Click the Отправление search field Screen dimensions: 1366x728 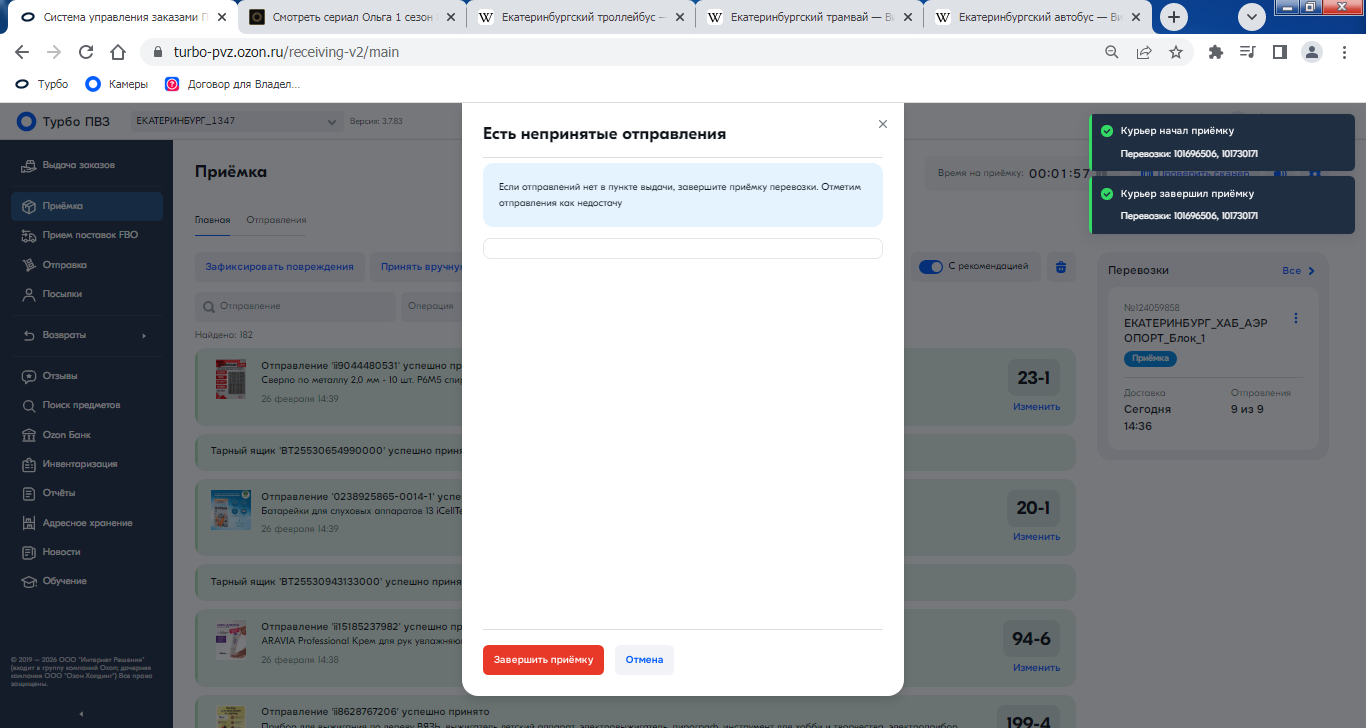point(295,306)
